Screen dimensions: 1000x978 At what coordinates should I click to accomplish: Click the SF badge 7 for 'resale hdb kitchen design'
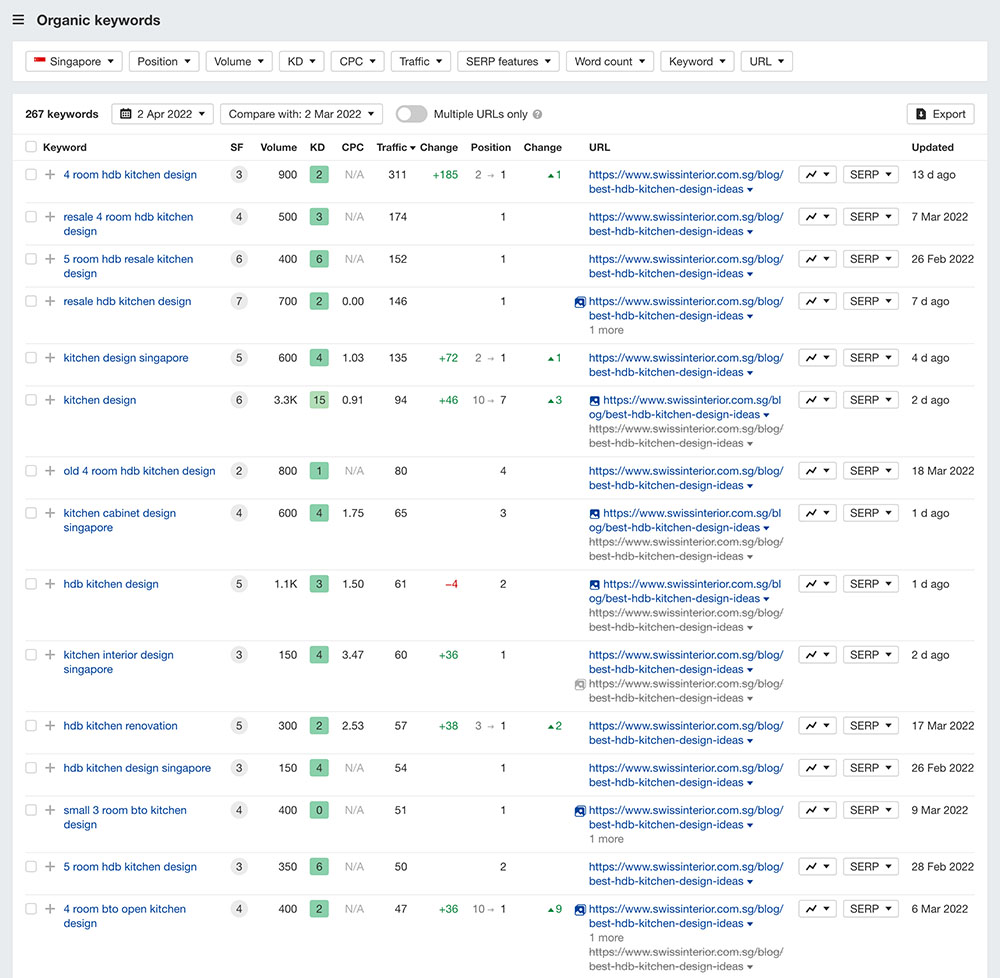(238, 302)
